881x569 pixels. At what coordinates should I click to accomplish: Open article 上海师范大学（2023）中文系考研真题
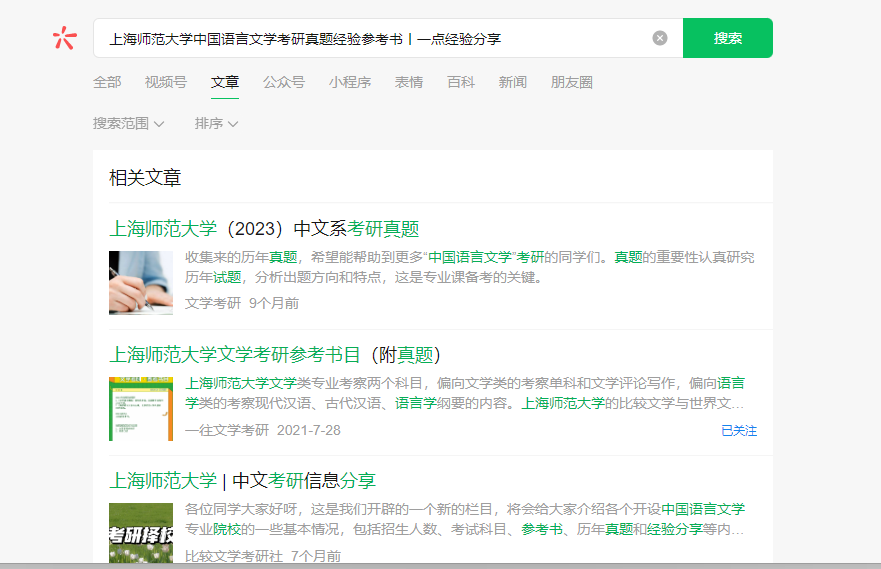(x=264, y=229)
